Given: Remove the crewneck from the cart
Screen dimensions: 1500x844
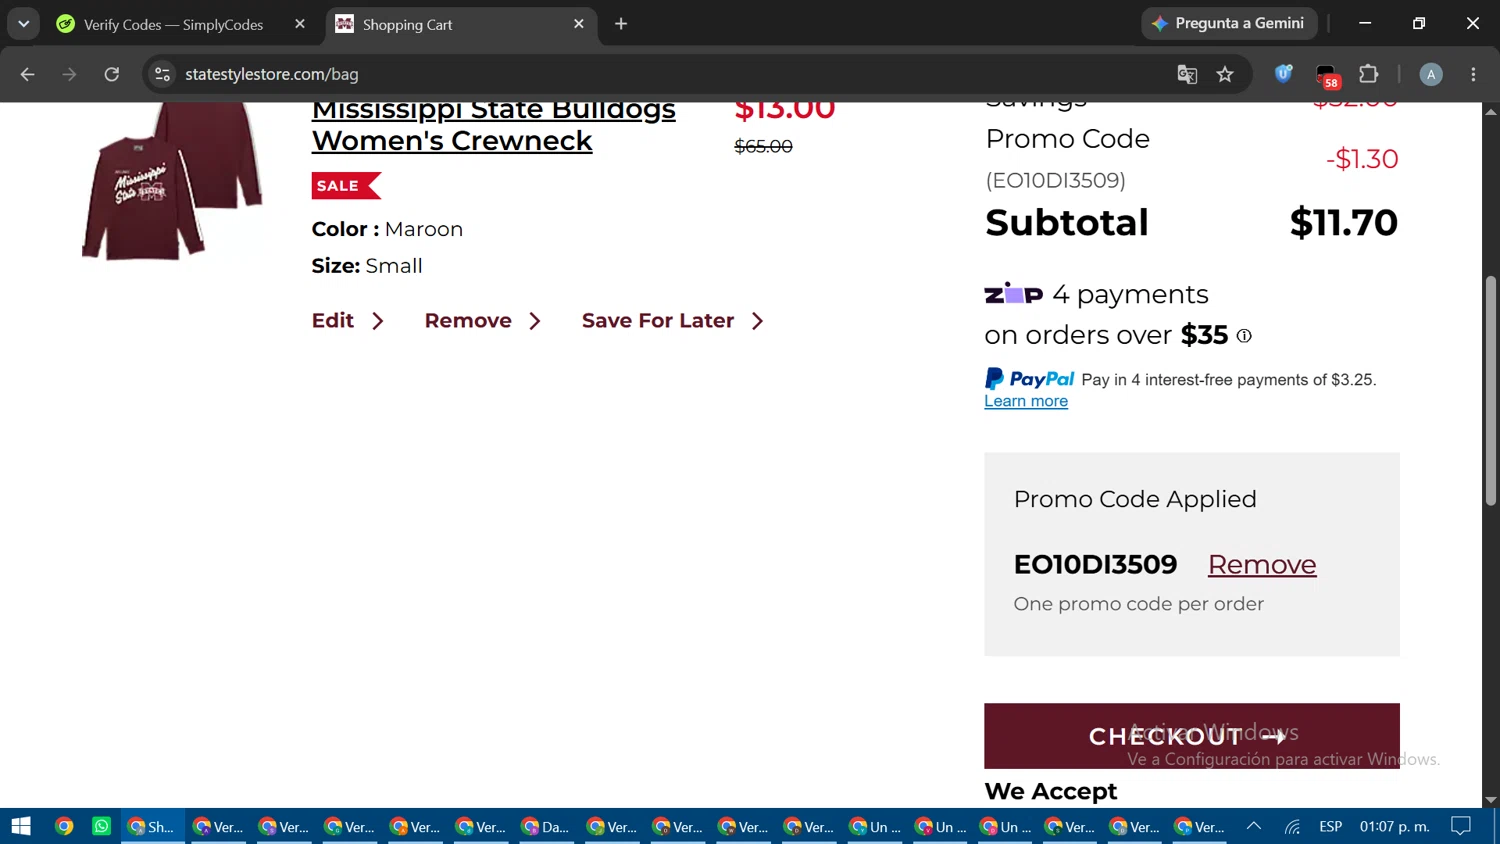Looking at the screenshot, I should click(483, 321).
